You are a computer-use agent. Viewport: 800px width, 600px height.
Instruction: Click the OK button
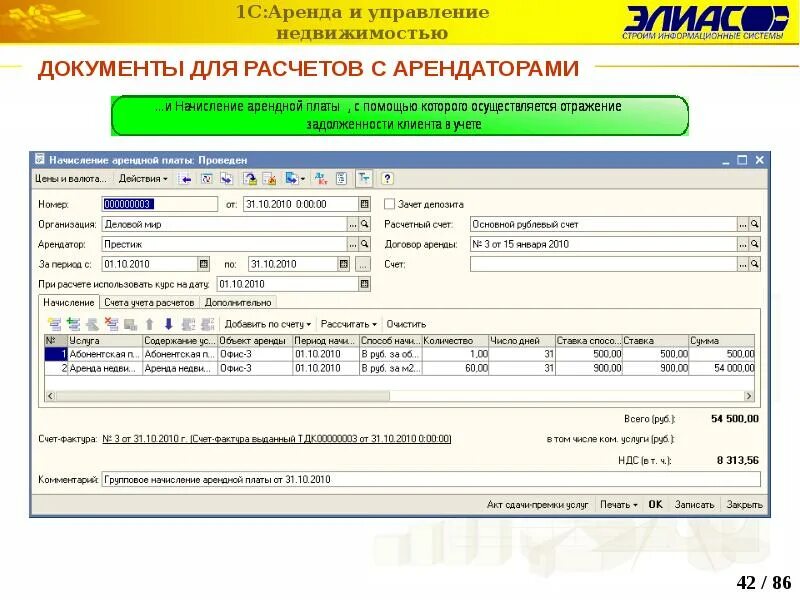click(x=655, y=505)
